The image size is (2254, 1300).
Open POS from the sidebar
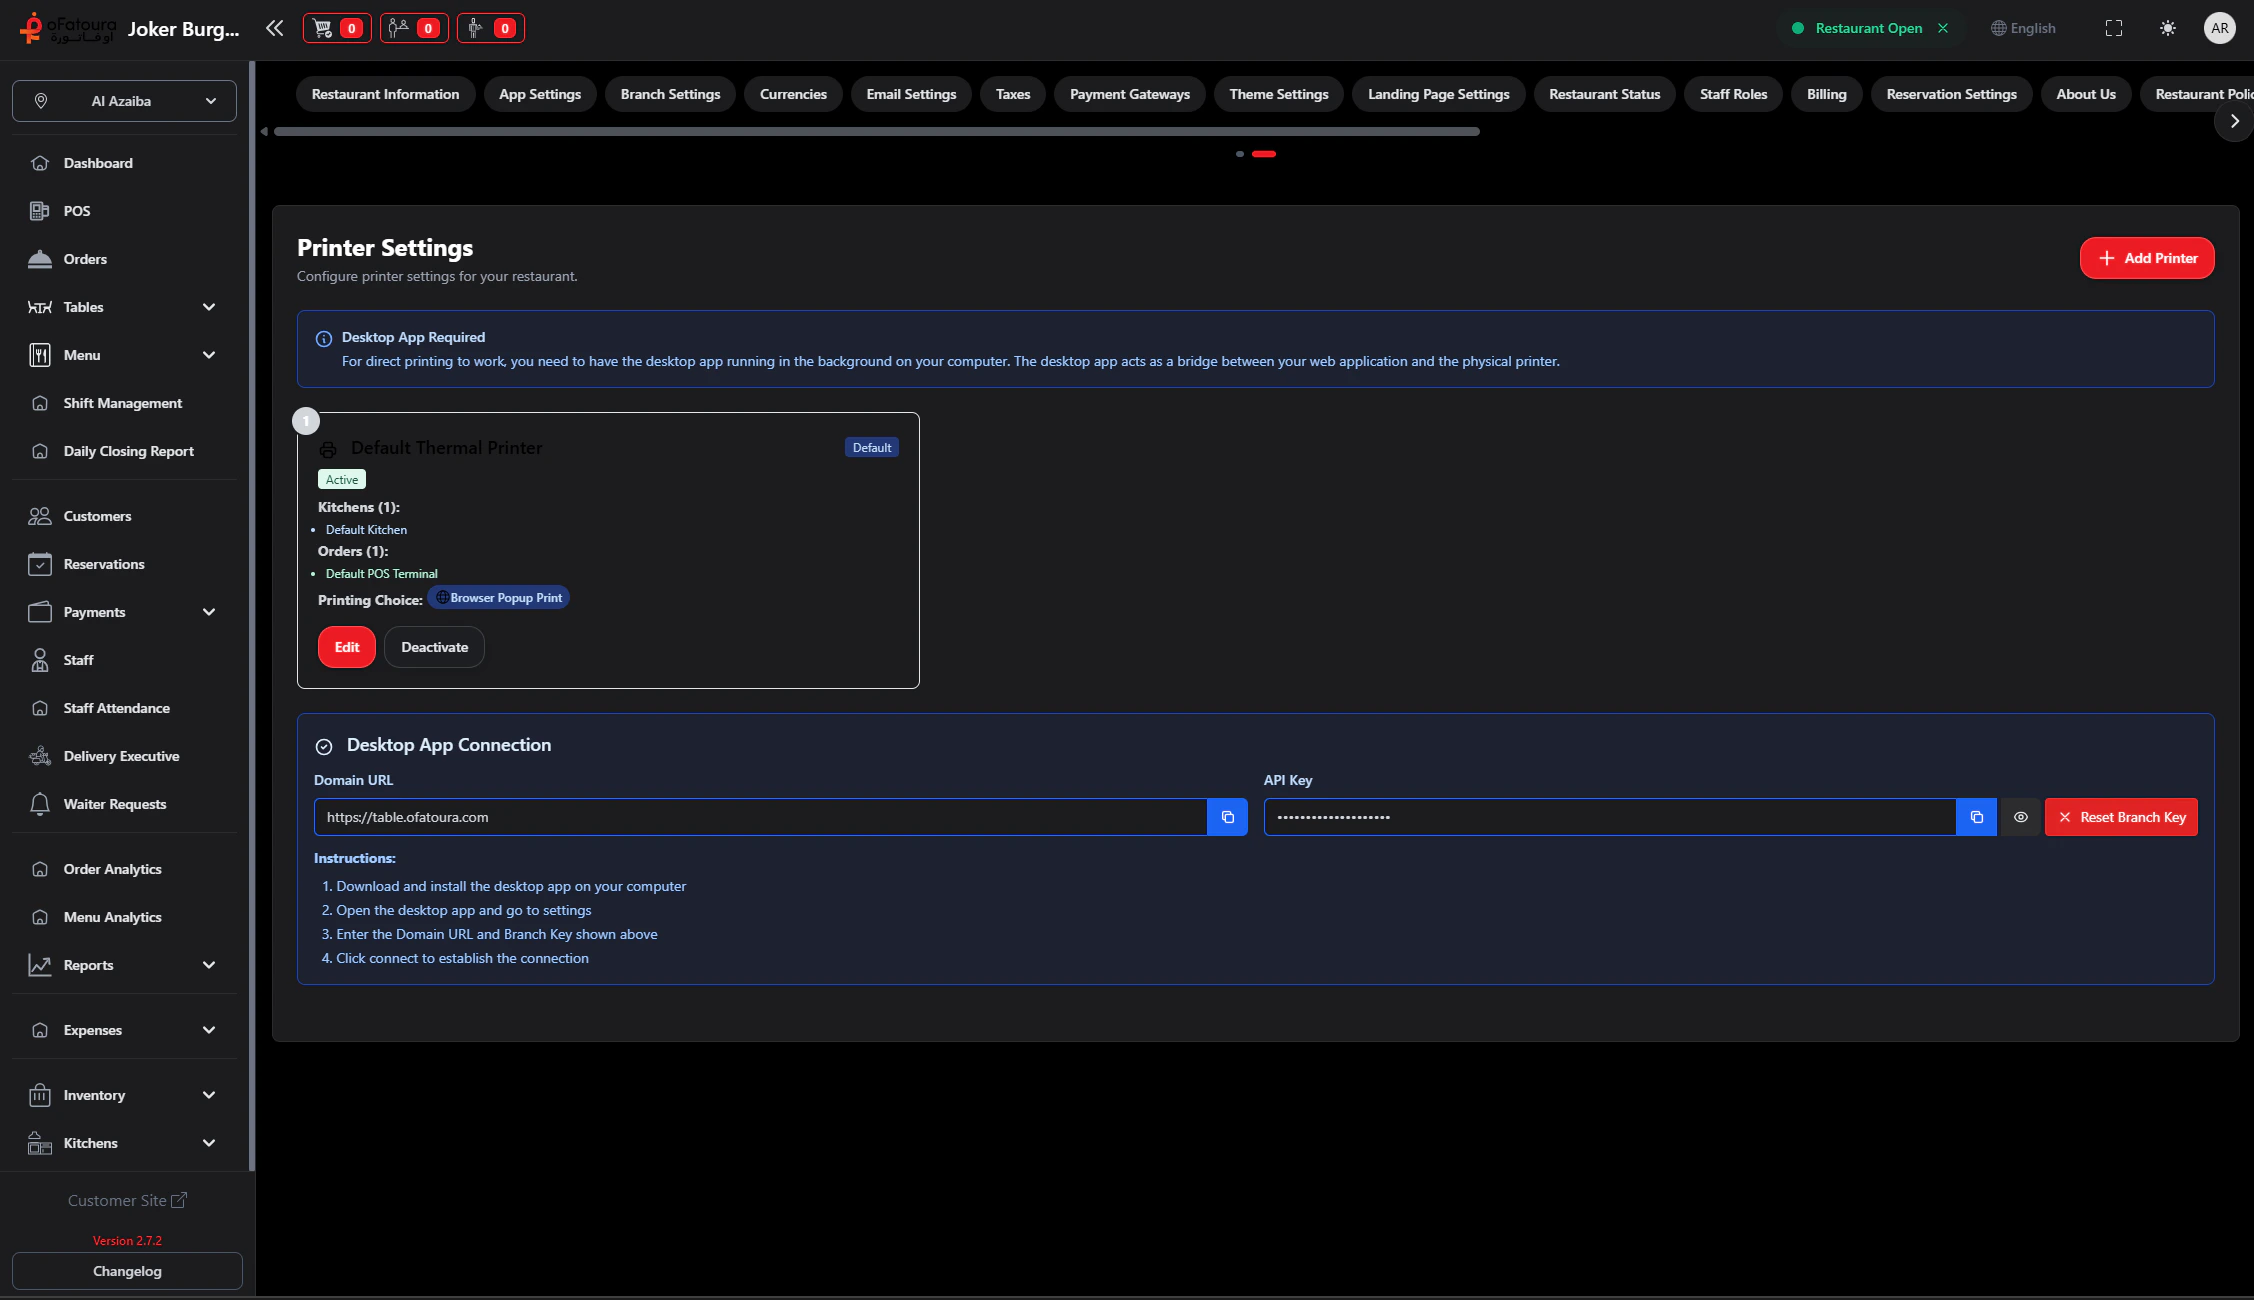point(77,211)
